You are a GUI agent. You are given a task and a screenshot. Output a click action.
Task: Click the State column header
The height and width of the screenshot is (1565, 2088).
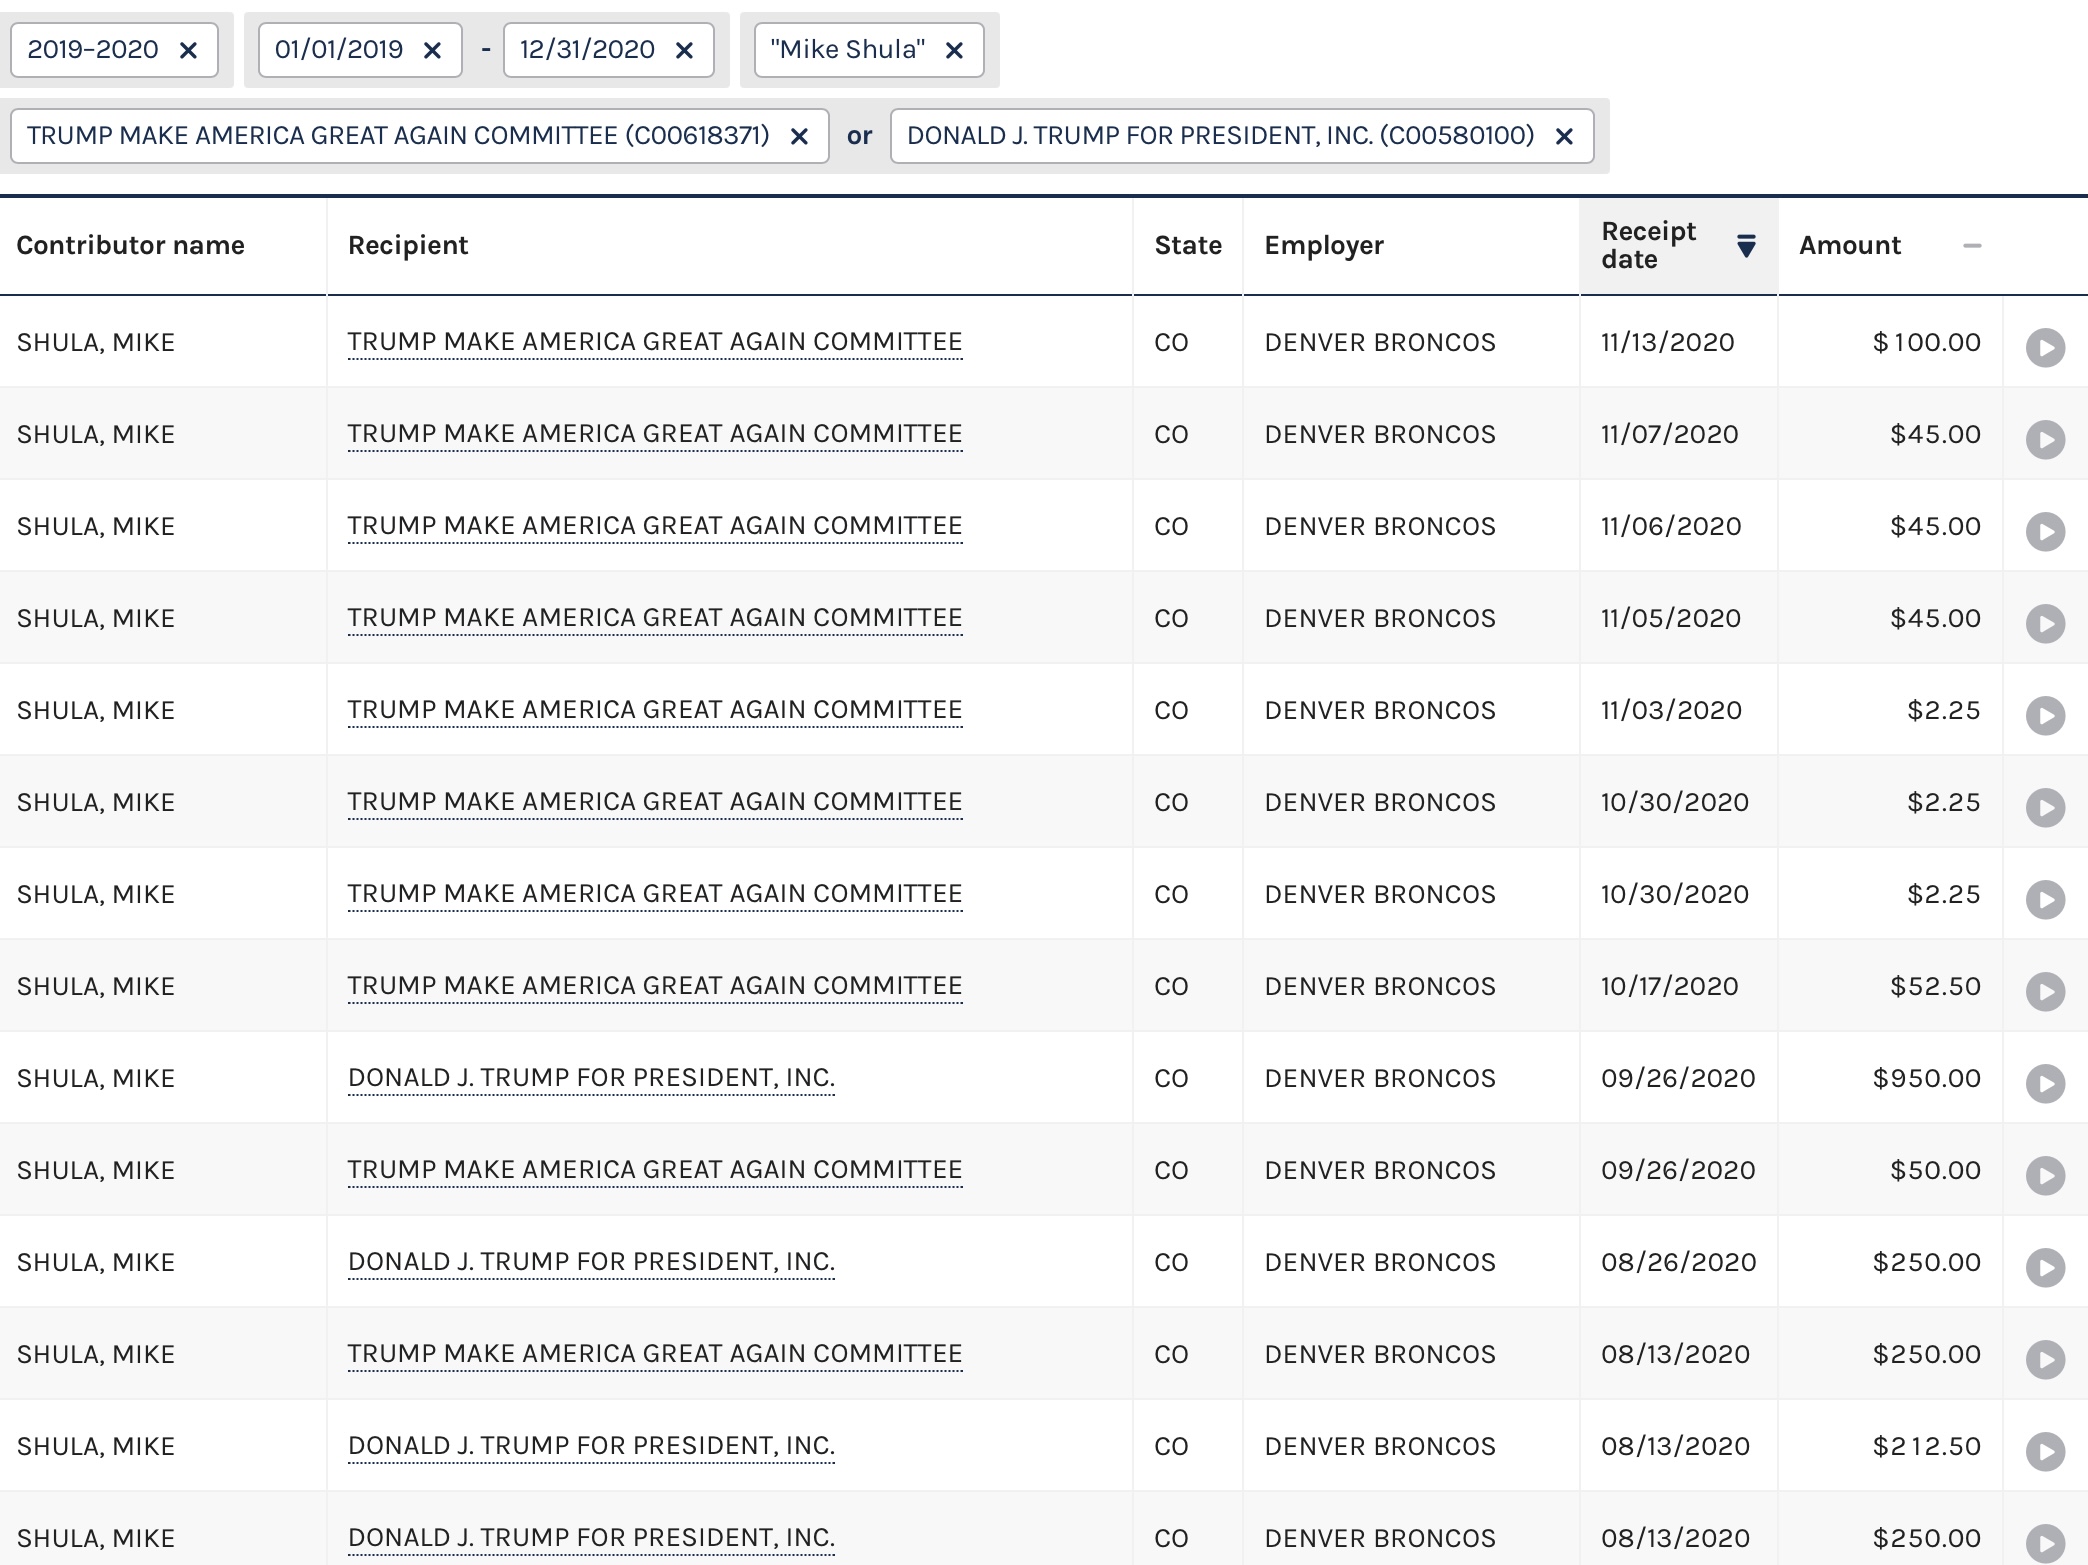(x=1188, y=246)
